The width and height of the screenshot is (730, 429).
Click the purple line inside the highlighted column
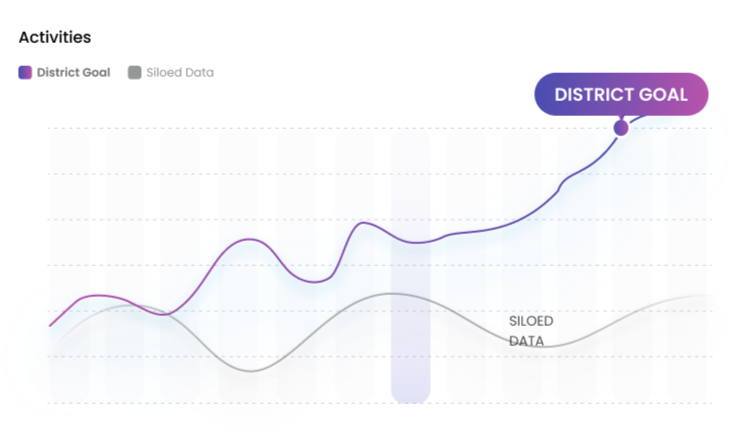(x=411, y=242)
